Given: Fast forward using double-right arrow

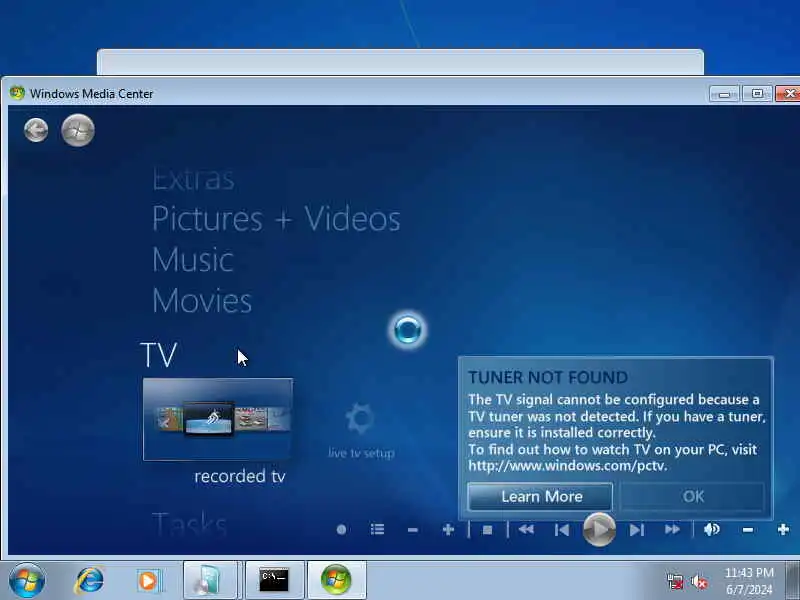Looking at the screenshot, I should tap(672, 530).
